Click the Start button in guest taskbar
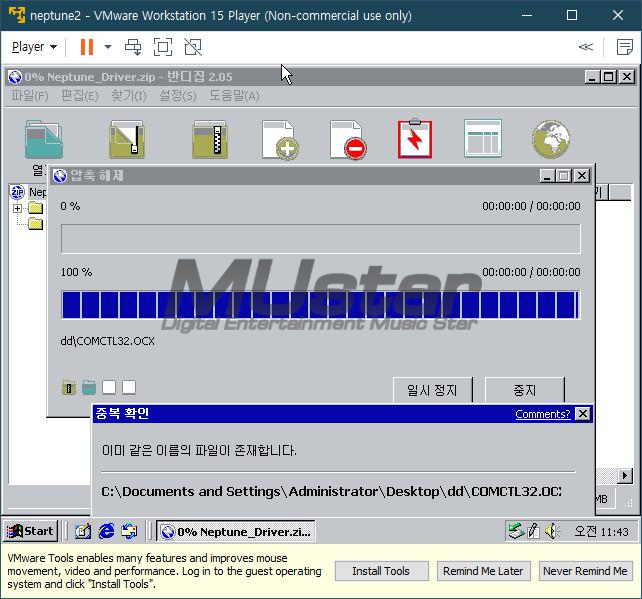Image resolution: width=642 pixels, height=599 pixels. (x=31, y=531)
